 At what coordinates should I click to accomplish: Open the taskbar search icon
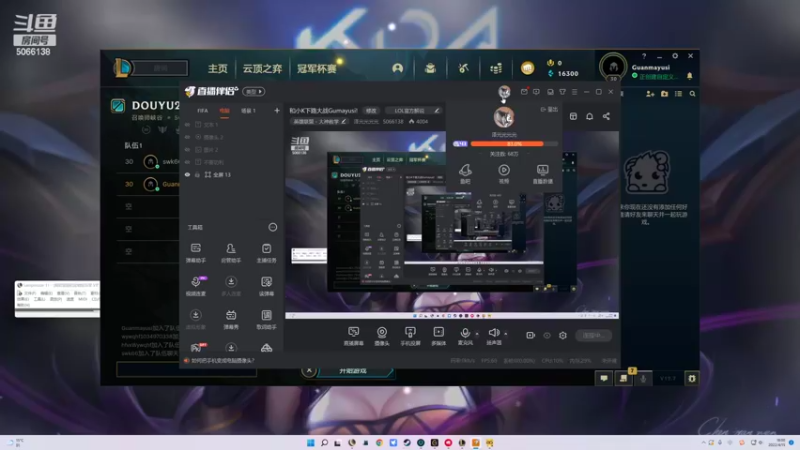324,442
